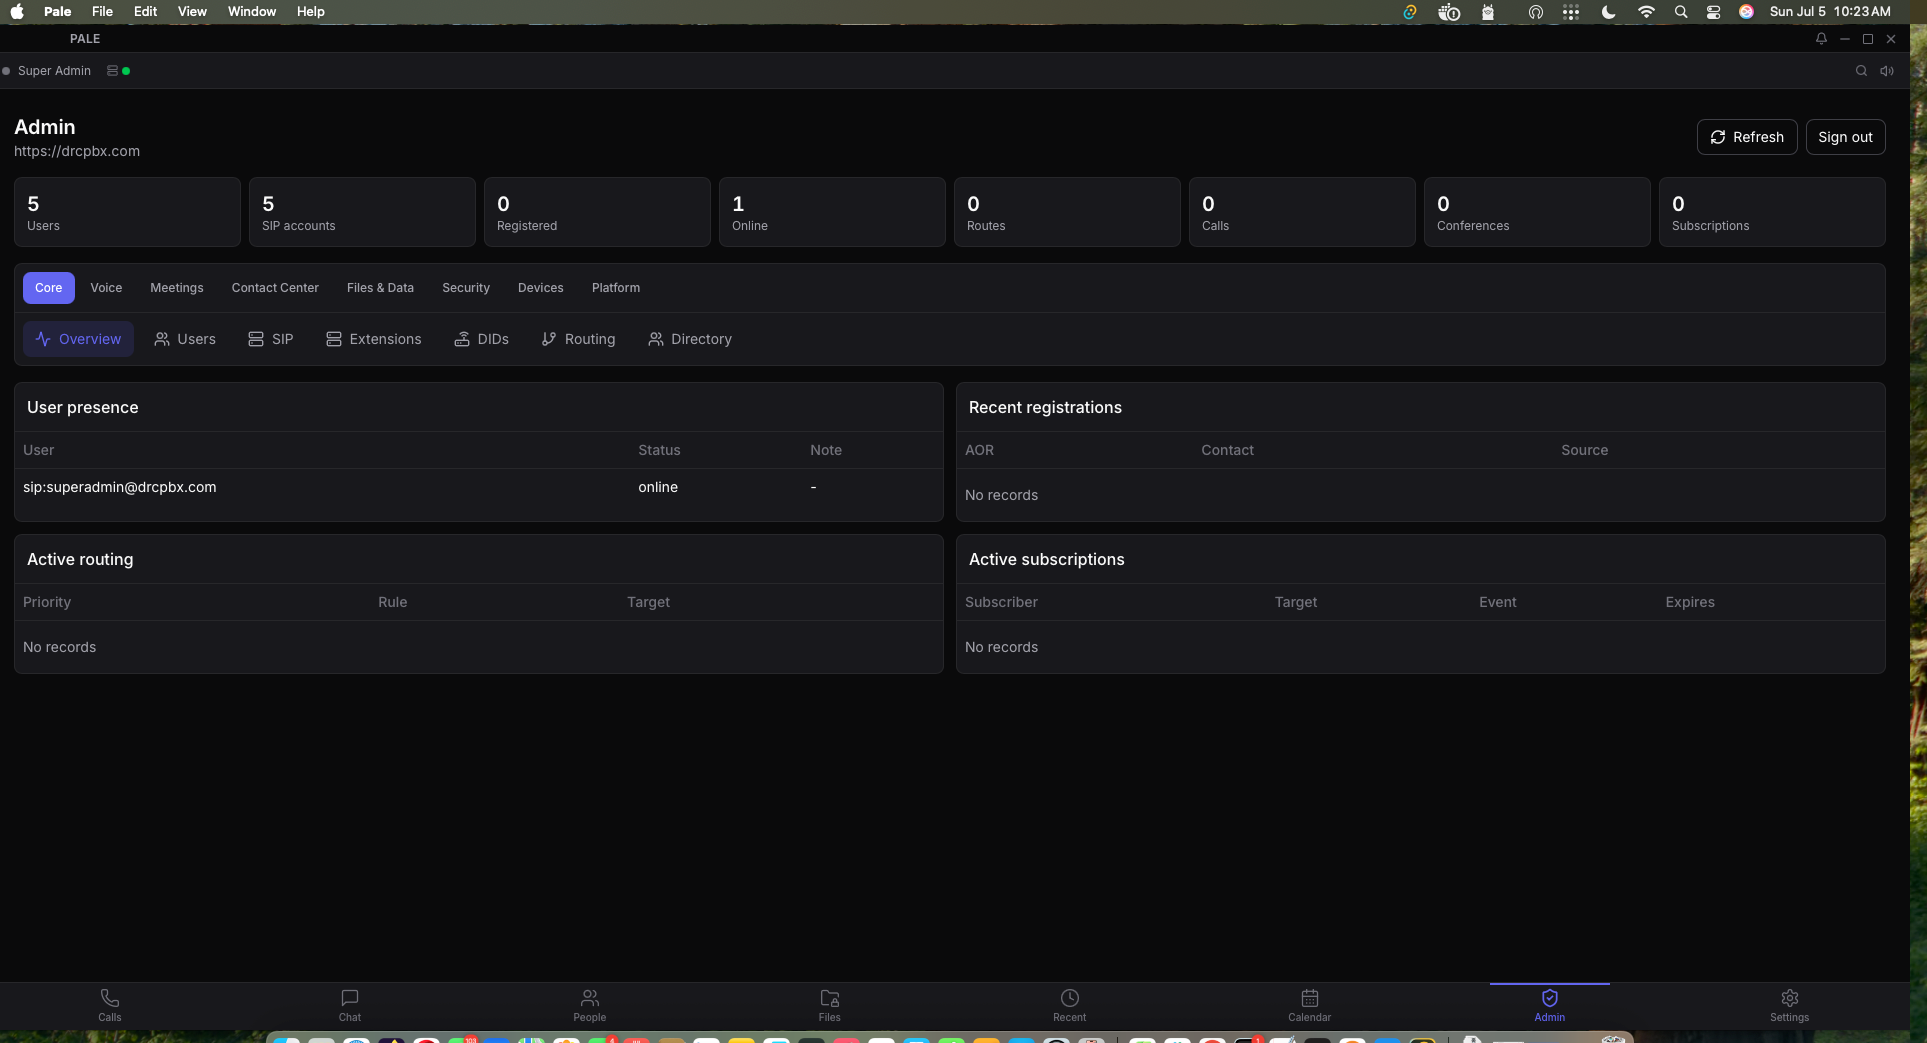The image size is (1927, 1043).
Task: Click the online status cell
Action: pyautogui.click(x=658, y=488)
